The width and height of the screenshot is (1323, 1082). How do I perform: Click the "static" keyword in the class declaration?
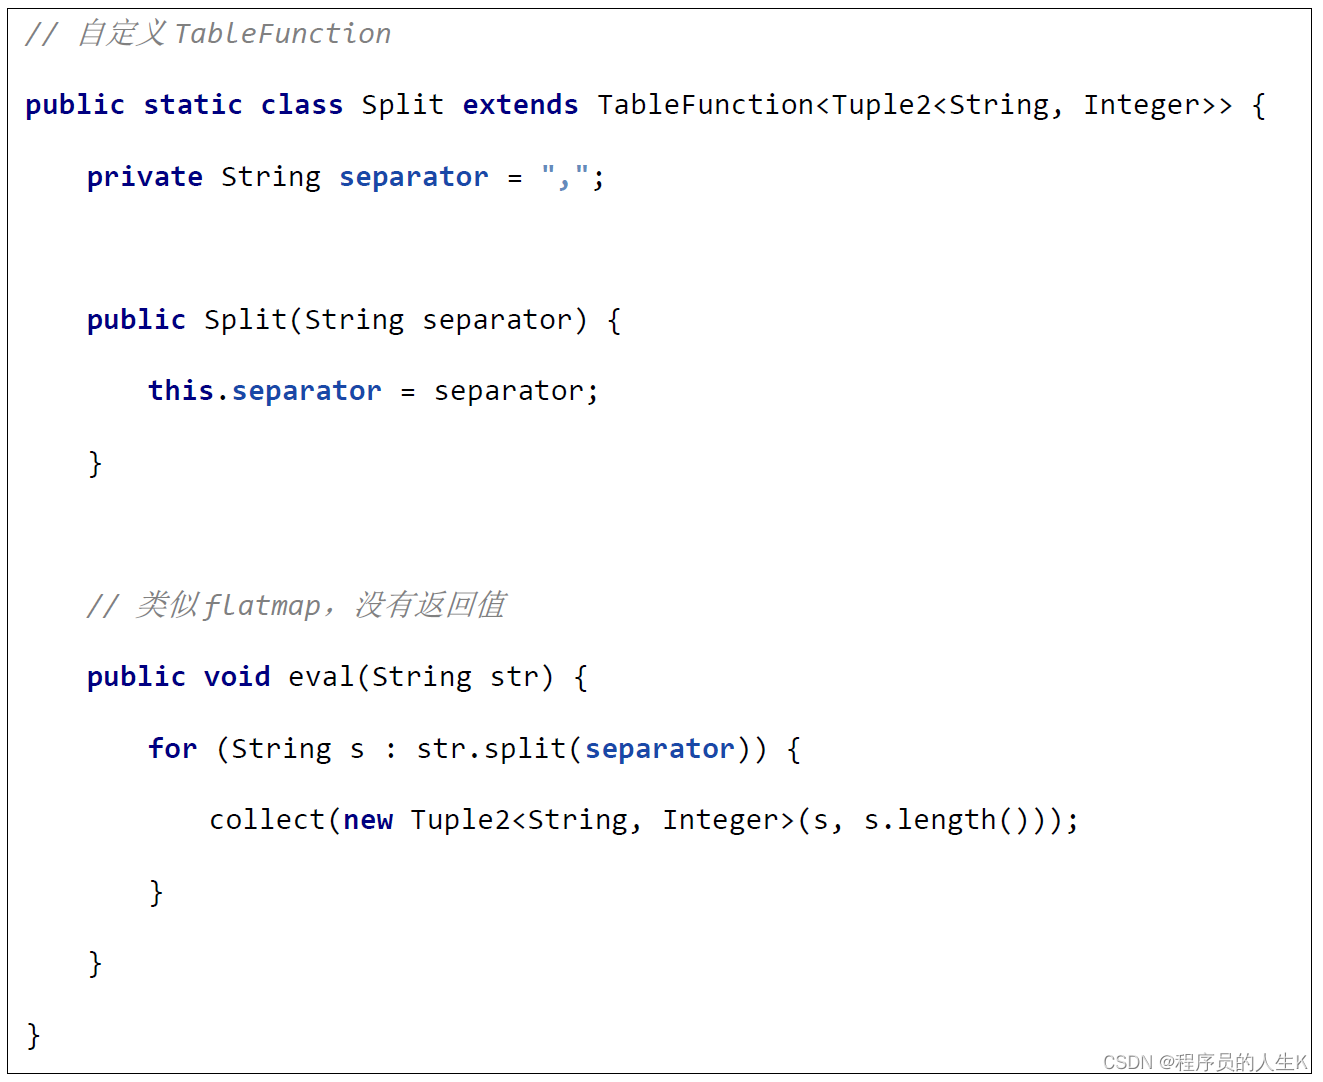click(x=193, y=105)
